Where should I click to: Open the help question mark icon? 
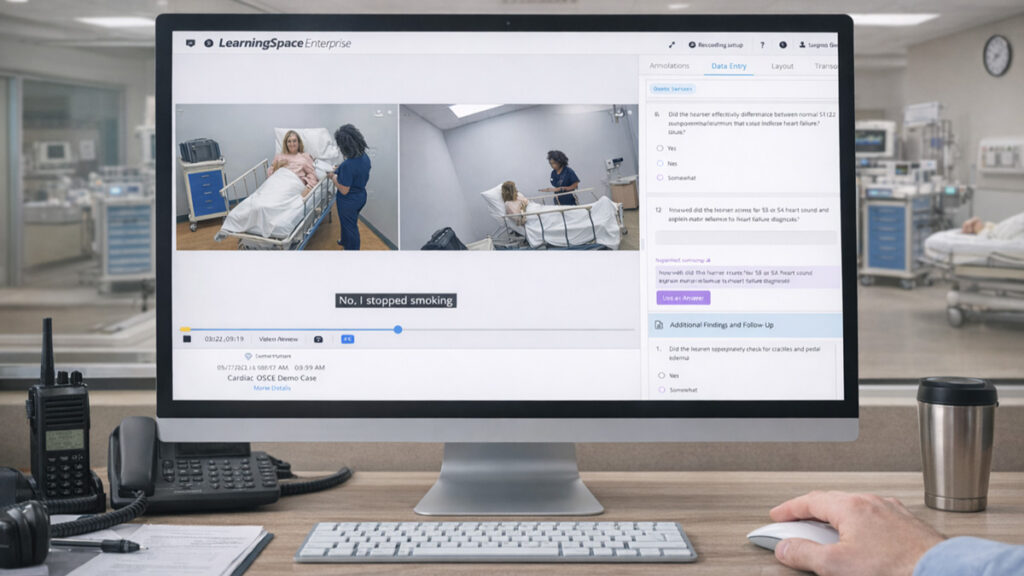[x=762, y=45]
